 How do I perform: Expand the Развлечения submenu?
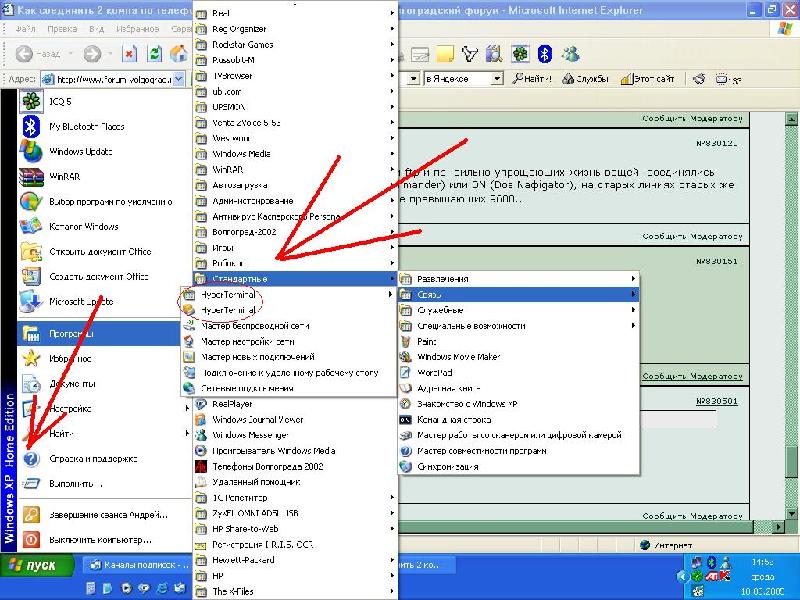(519, 279)
